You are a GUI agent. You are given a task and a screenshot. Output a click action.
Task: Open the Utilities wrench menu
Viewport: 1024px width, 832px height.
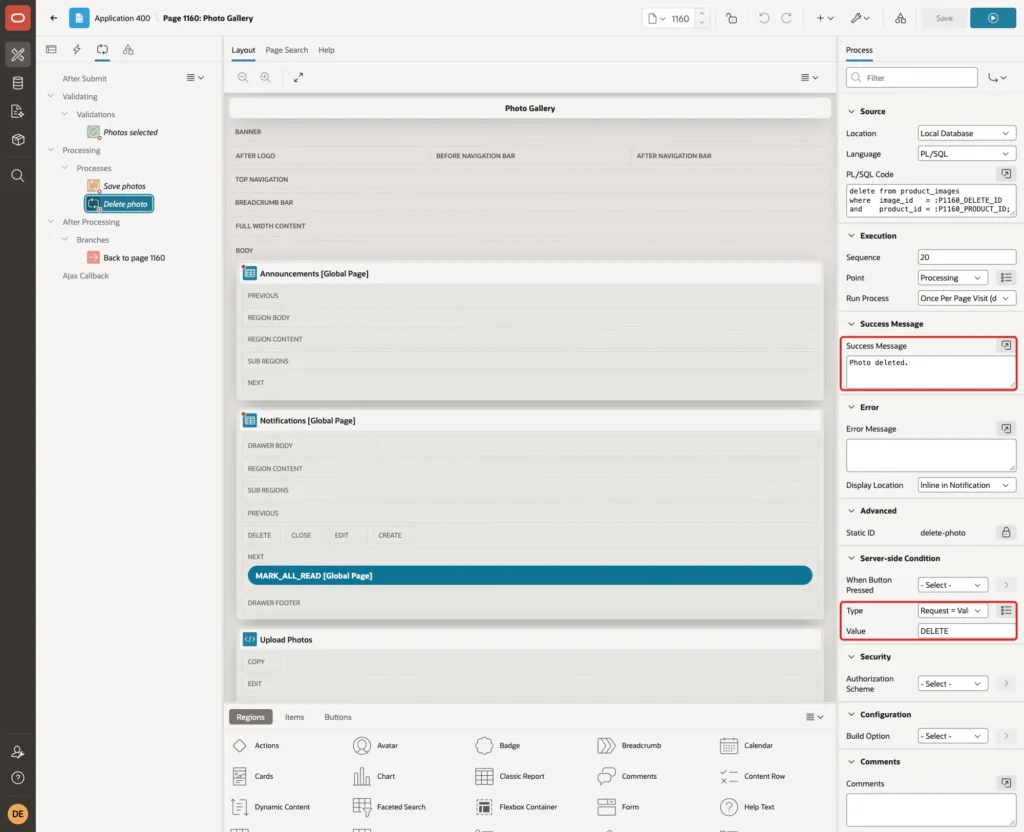pyautogui.click(x=860, y=18)
